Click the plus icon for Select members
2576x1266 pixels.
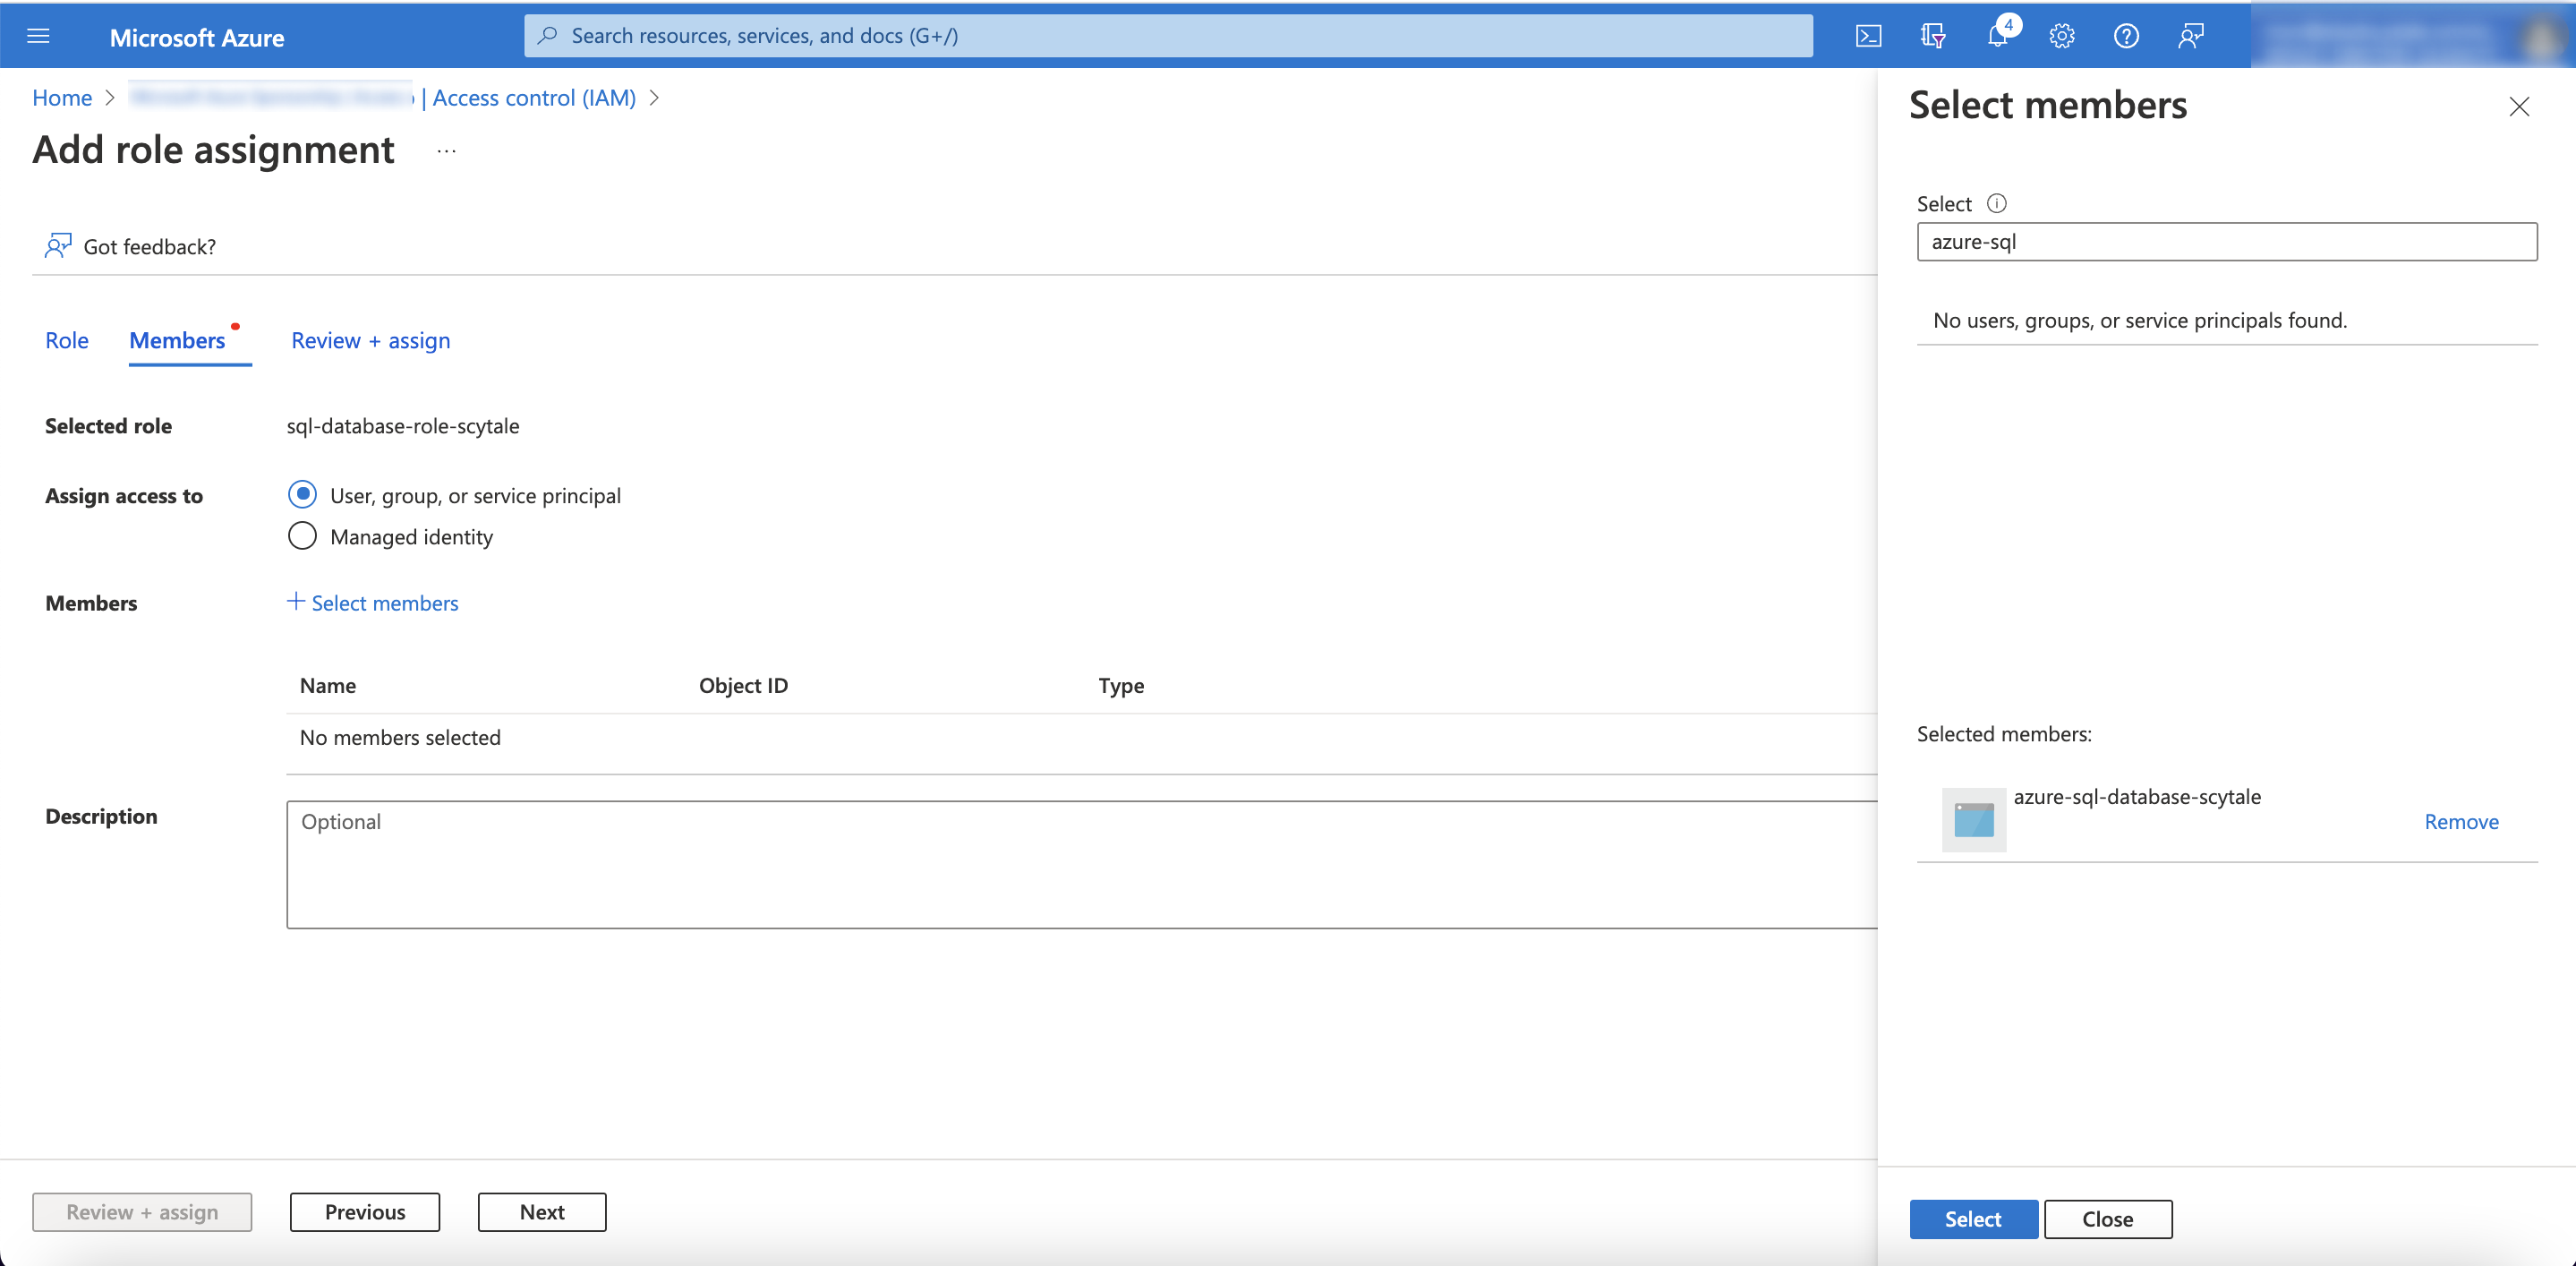tap(295, 602)
